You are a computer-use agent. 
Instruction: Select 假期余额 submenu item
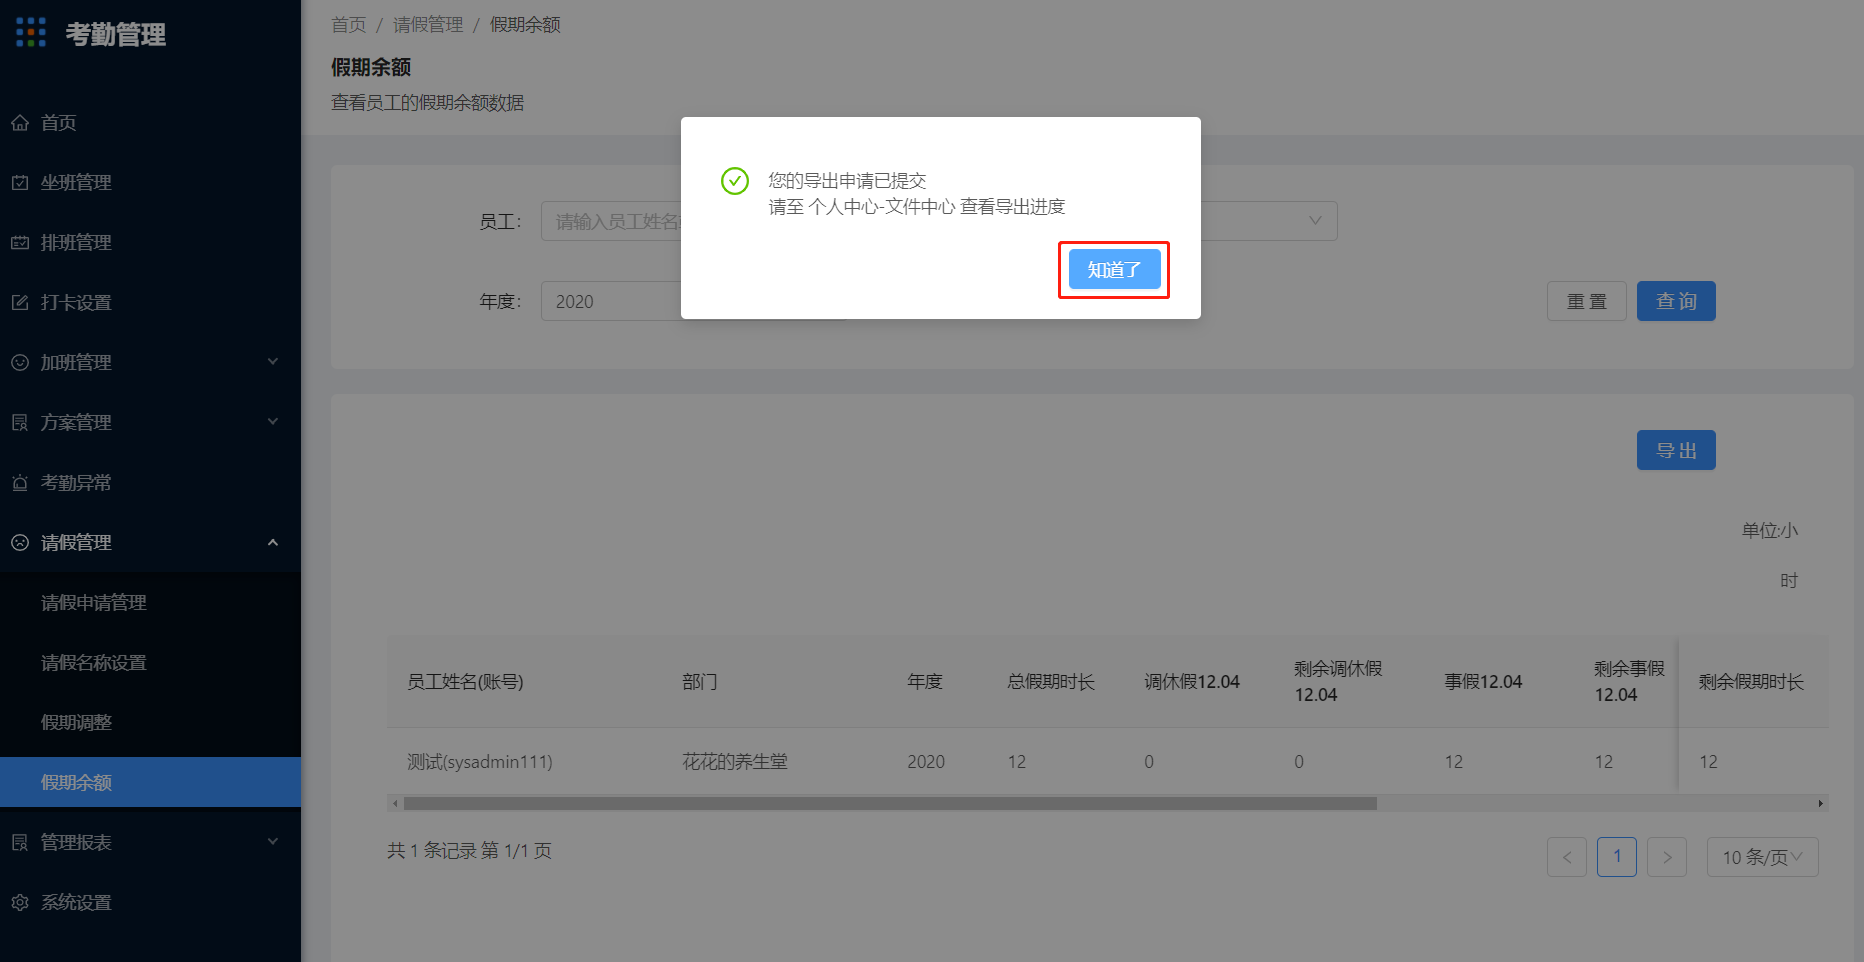(x=150, y=782)
